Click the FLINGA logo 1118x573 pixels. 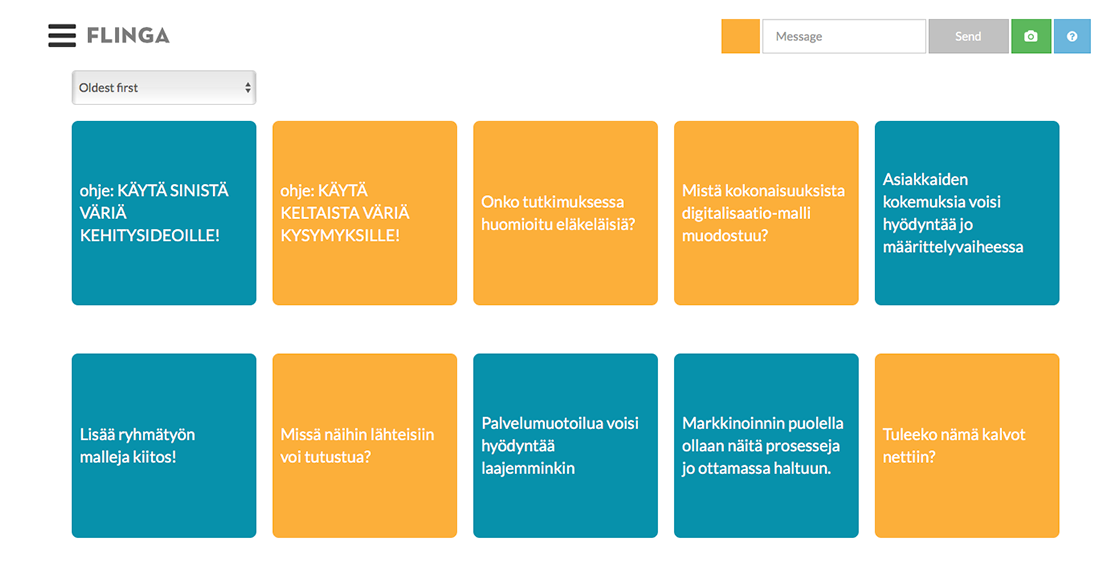[x=128, y=36]
